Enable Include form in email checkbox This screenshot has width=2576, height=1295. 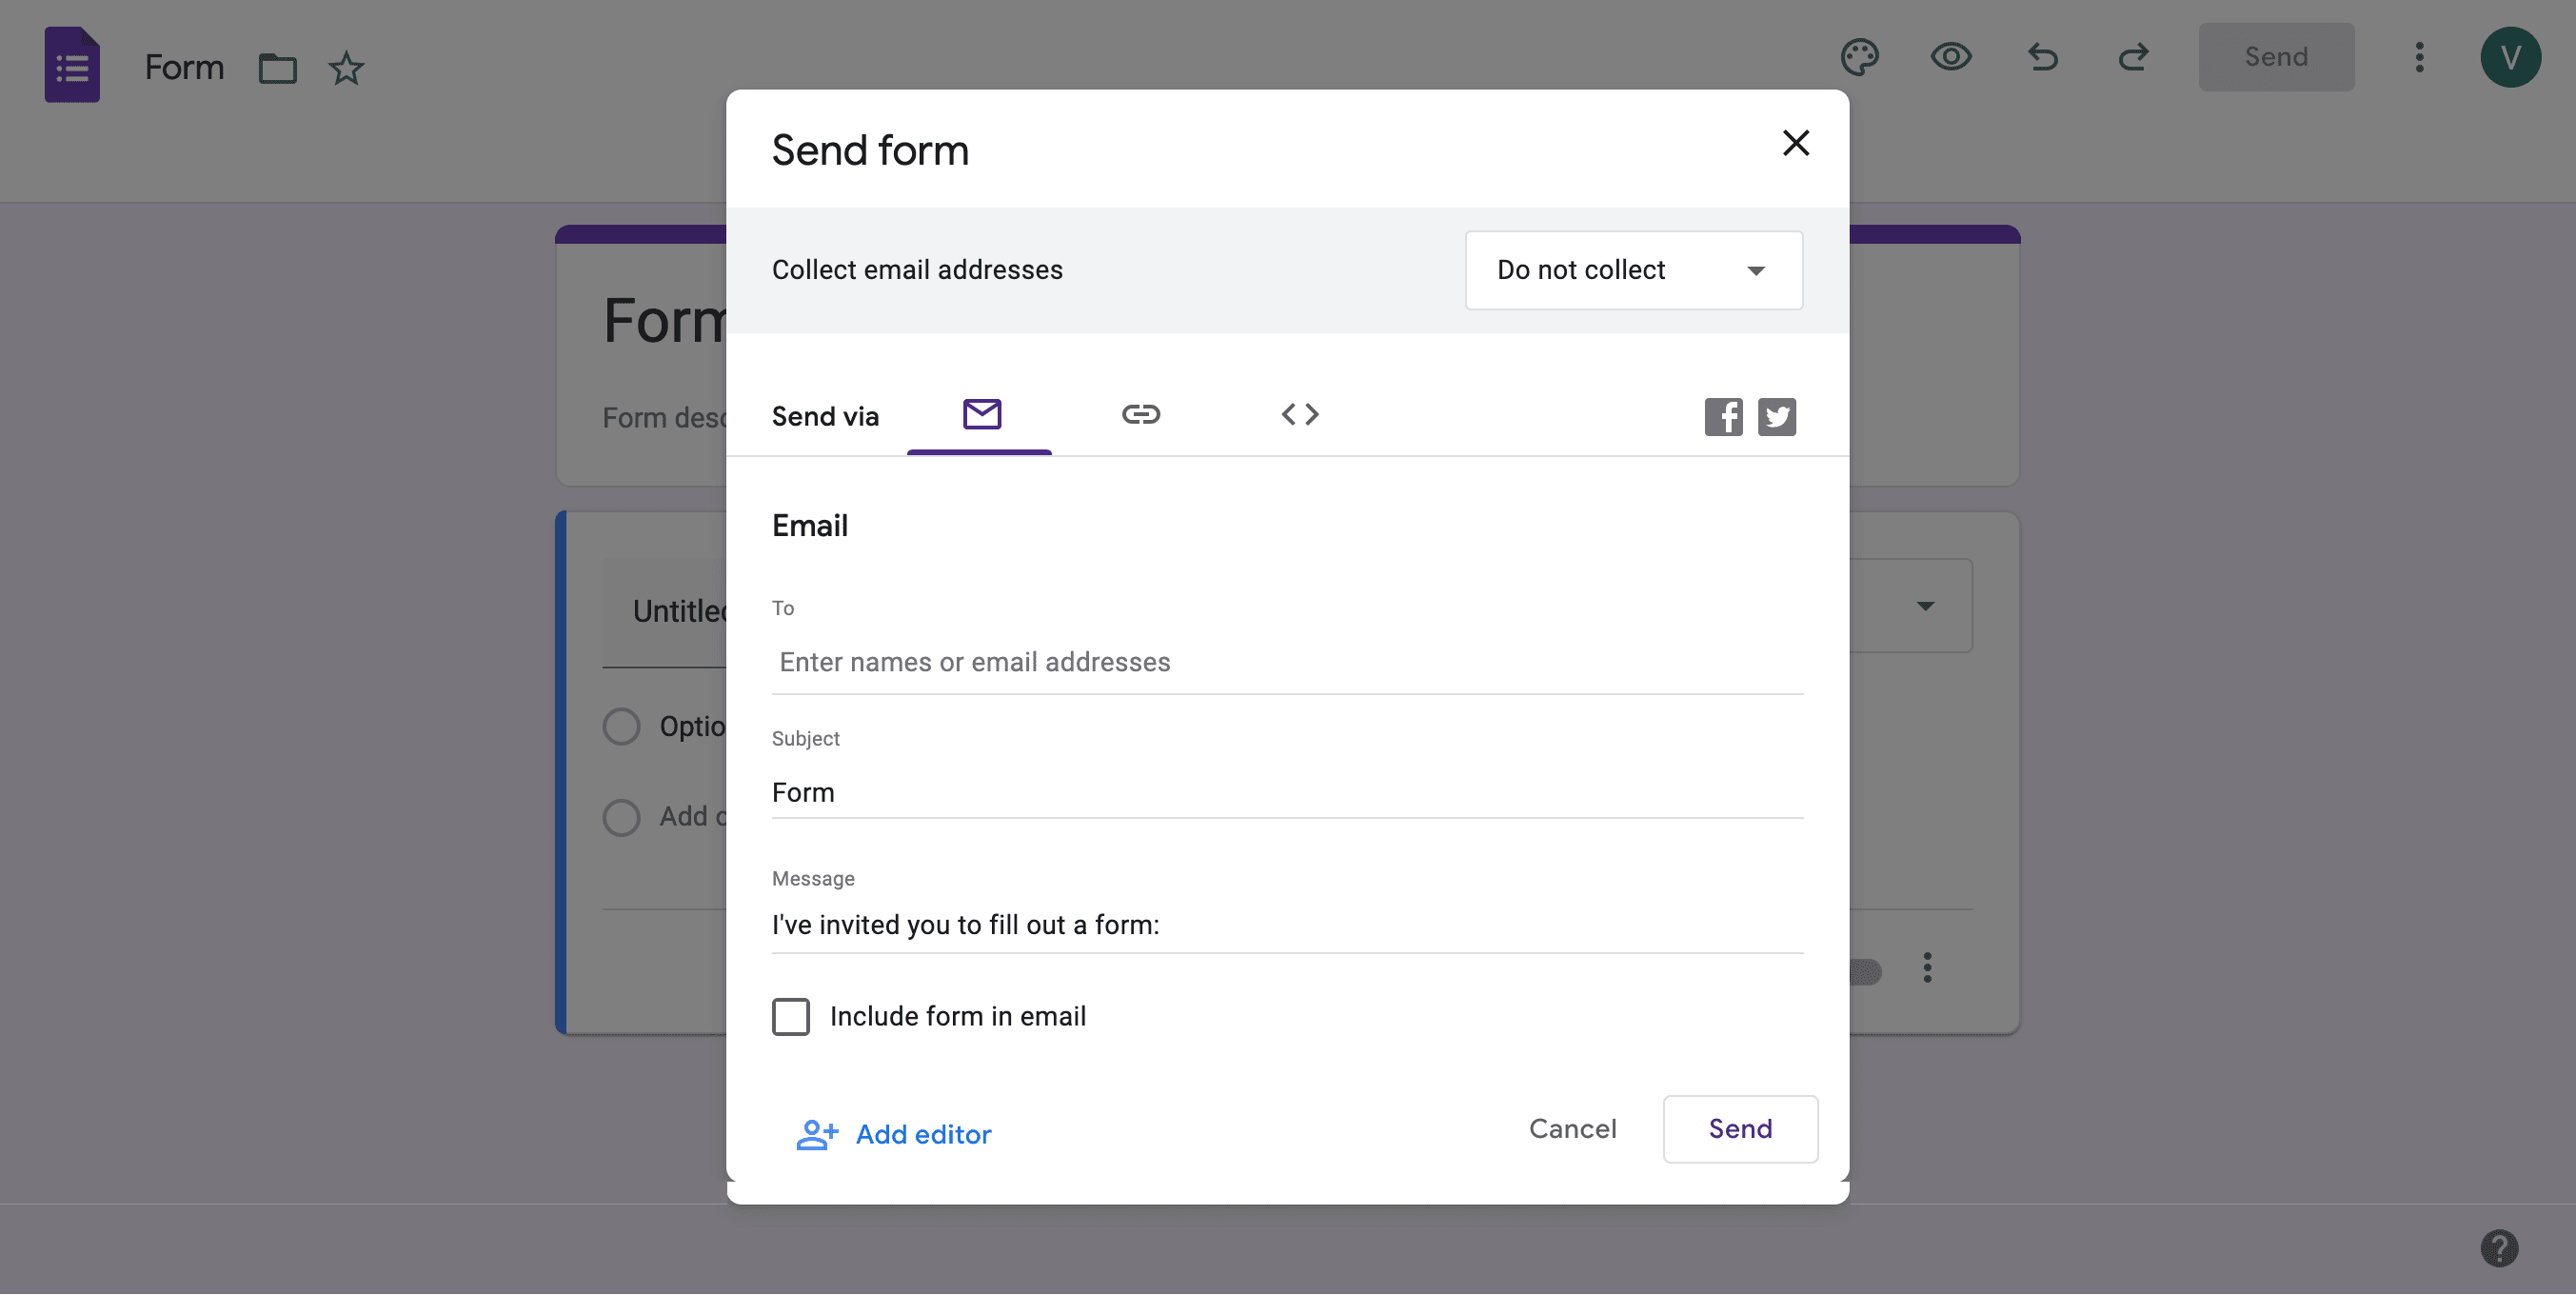pos(790,1017)
